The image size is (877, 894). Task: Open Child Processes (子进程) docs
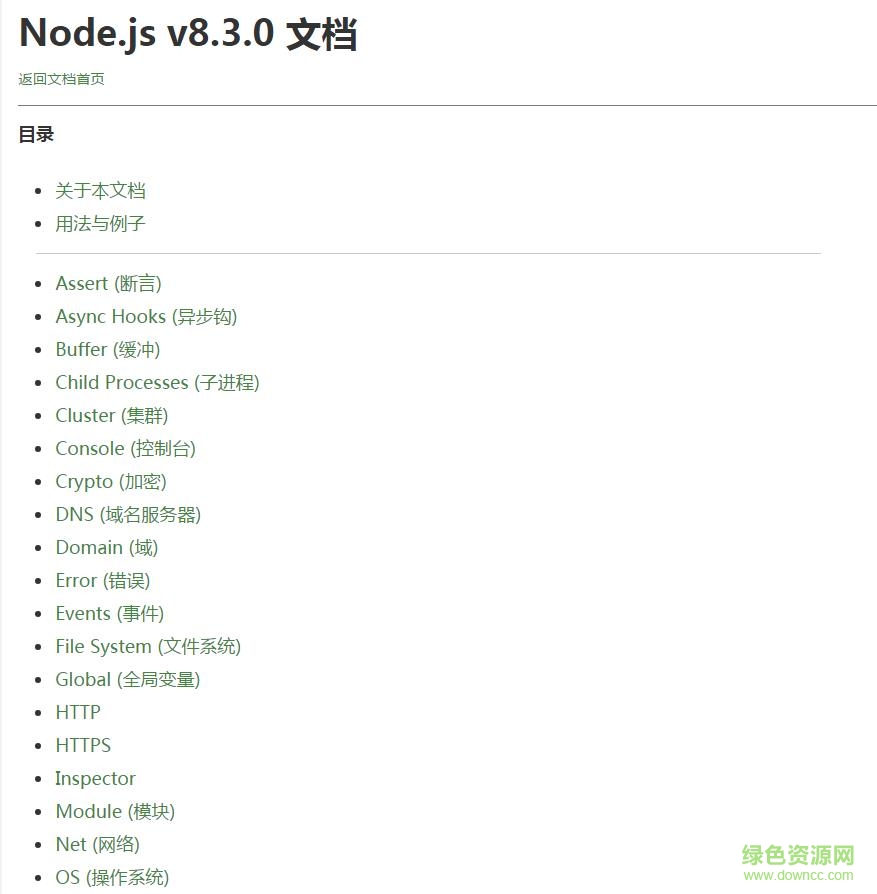point(157,383)
